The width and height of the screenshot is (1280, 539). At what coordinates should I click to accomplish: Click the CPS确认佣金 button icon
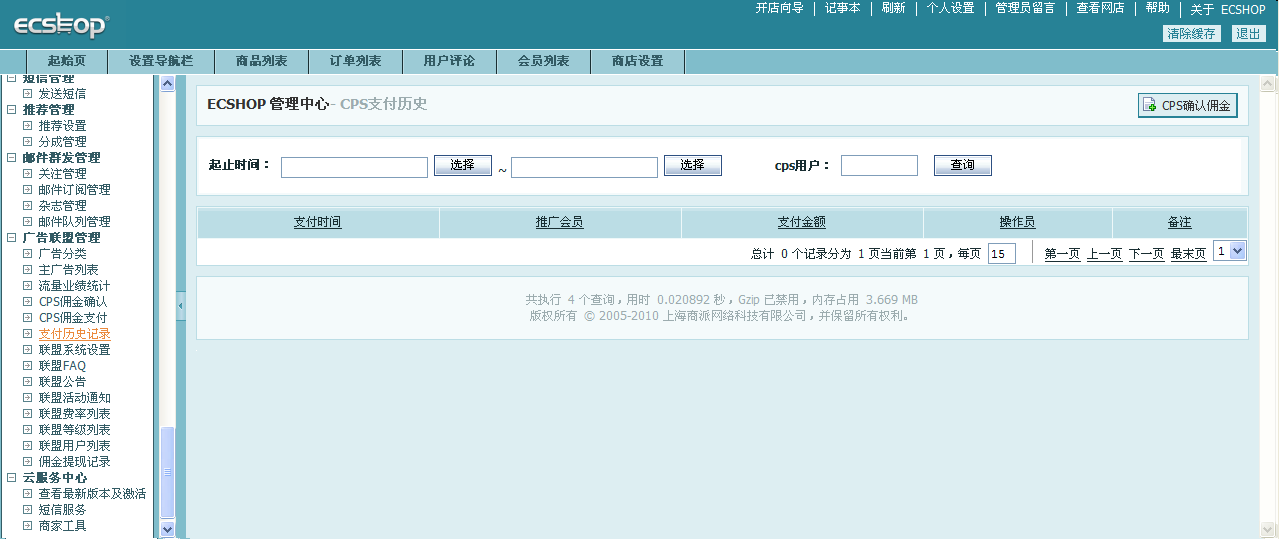[1151, 105]
